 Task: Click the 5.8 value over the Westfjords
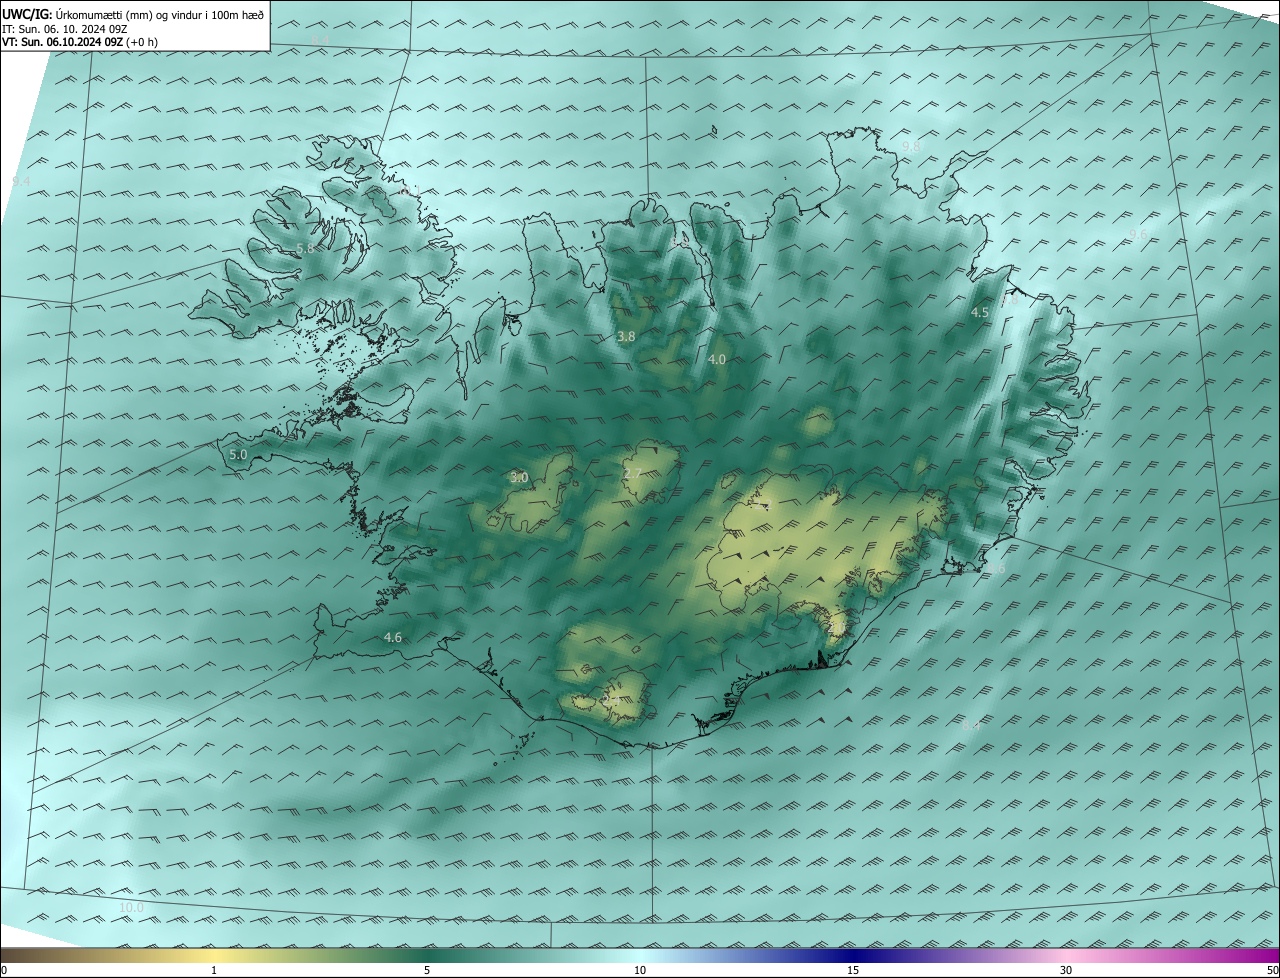click(x=305, y=248)
